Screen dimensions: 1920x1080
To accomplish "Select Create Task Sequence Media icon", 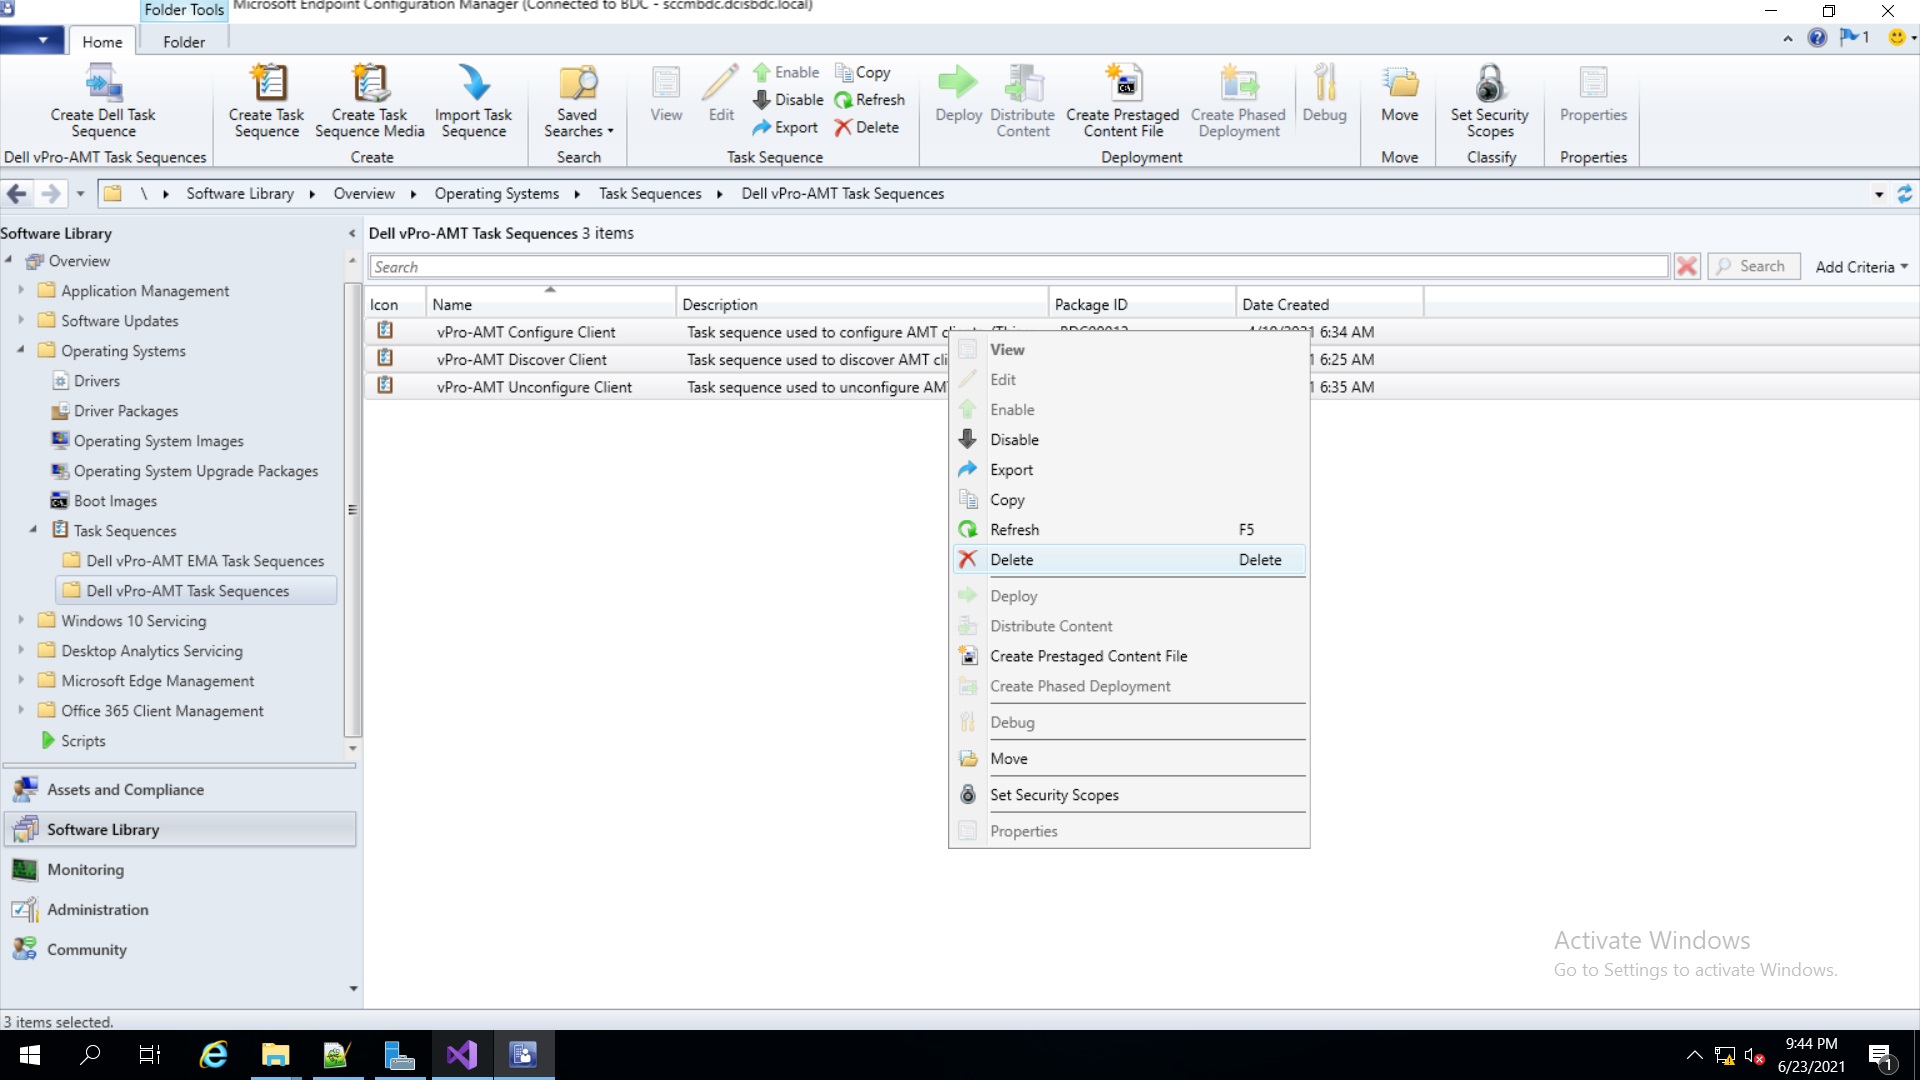I will point(369,100).
